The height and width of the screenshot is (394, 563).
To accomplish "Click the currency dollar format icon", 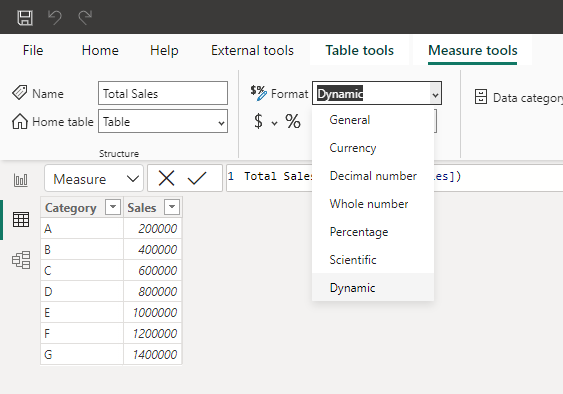I will pos(258,121).
